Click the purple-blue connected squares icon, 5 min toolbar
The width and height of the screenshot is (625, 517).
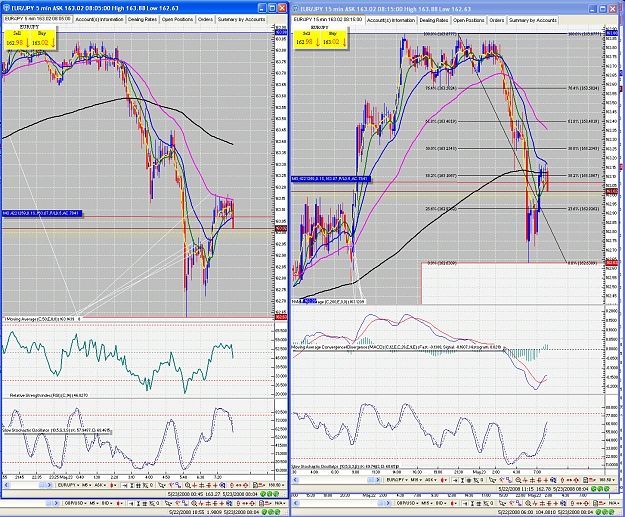click(x=179, y=485)
